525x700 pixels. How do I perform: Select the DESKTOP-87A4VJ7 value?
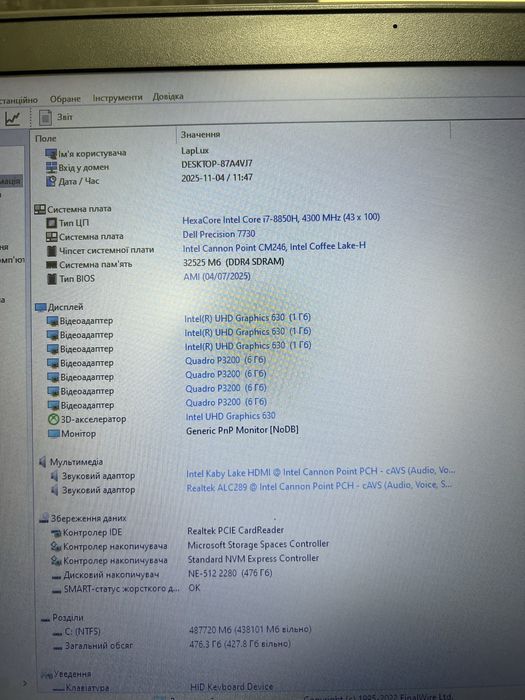click(x=217, y=164)
